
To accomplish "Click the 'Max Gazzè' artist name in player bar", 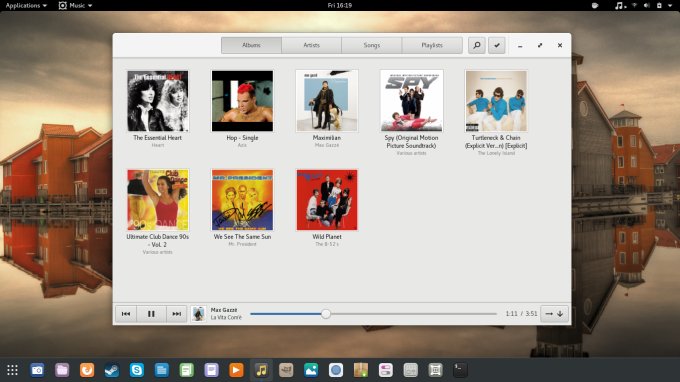I will [x=224, y=310].
